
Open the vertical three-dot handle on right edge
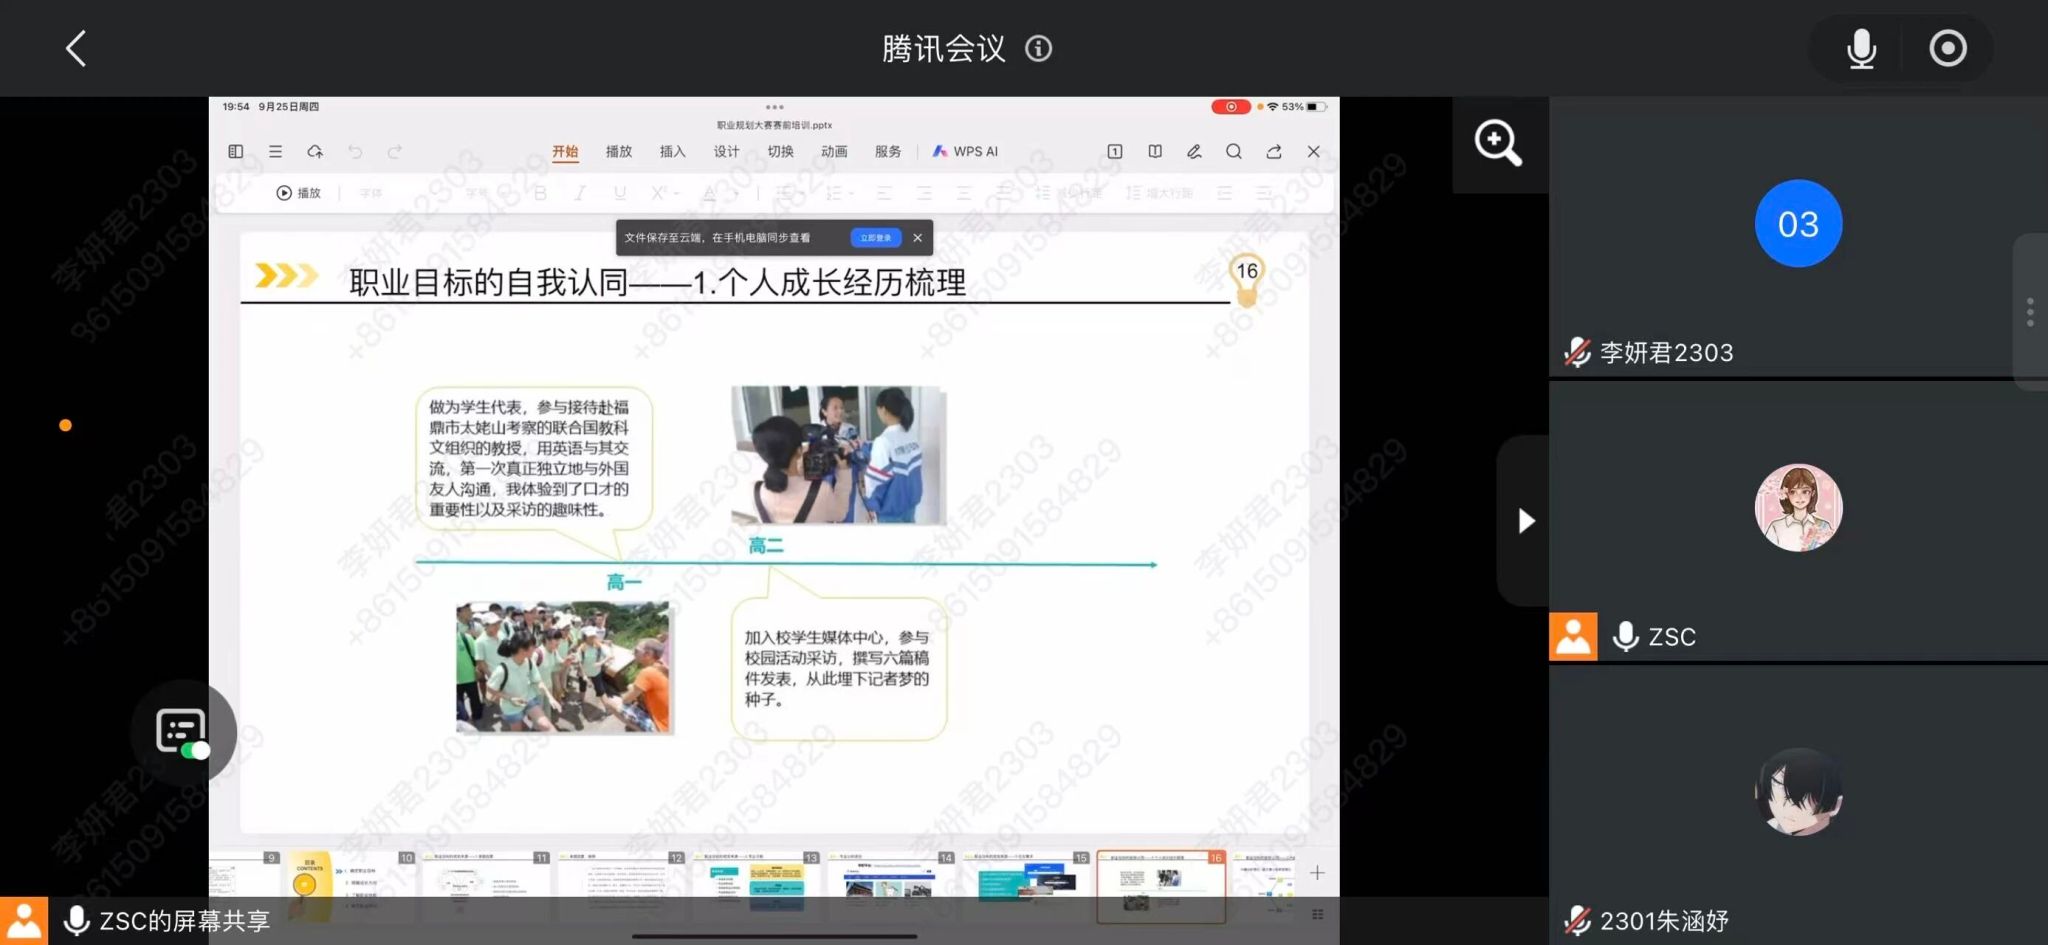[x=2029, y=312]
